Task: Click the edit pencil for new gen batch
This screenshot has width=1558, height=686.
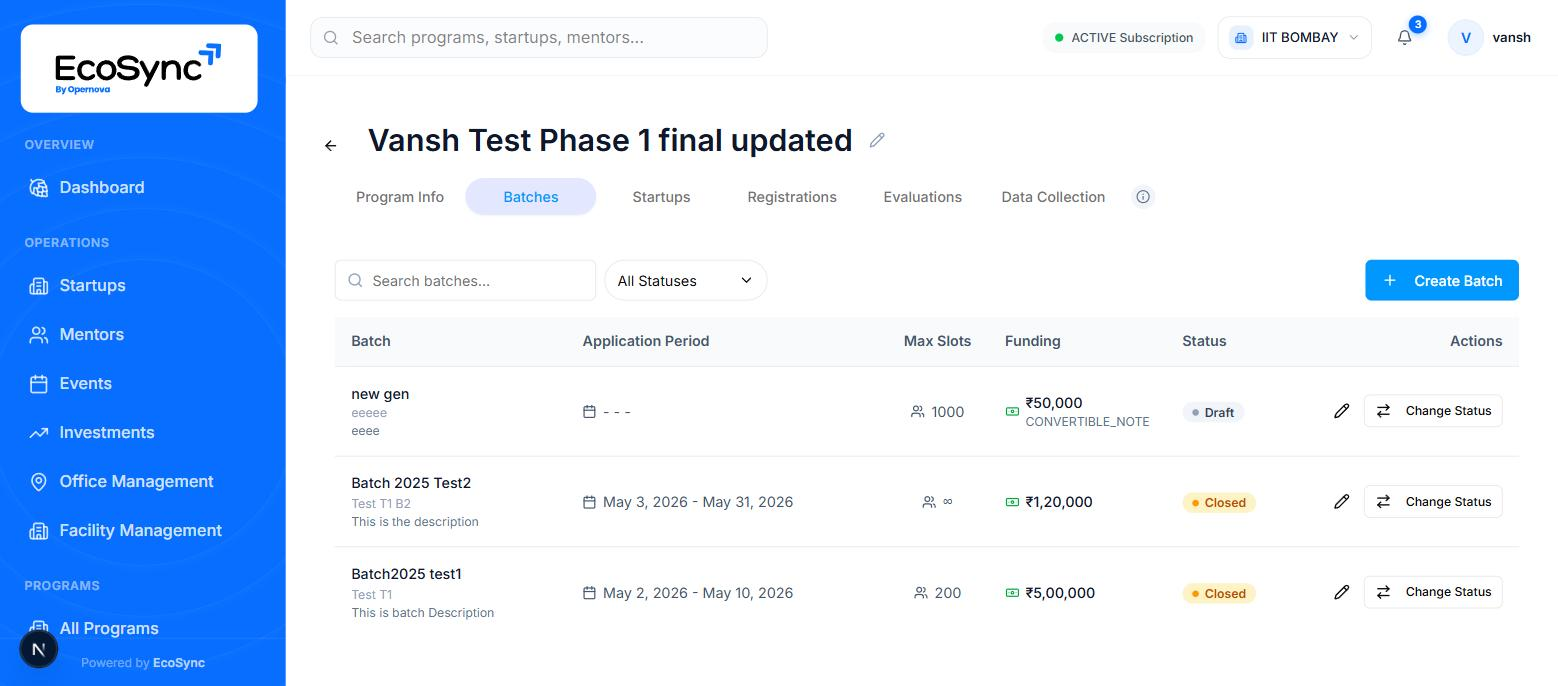Action: tap(1342, 411)
